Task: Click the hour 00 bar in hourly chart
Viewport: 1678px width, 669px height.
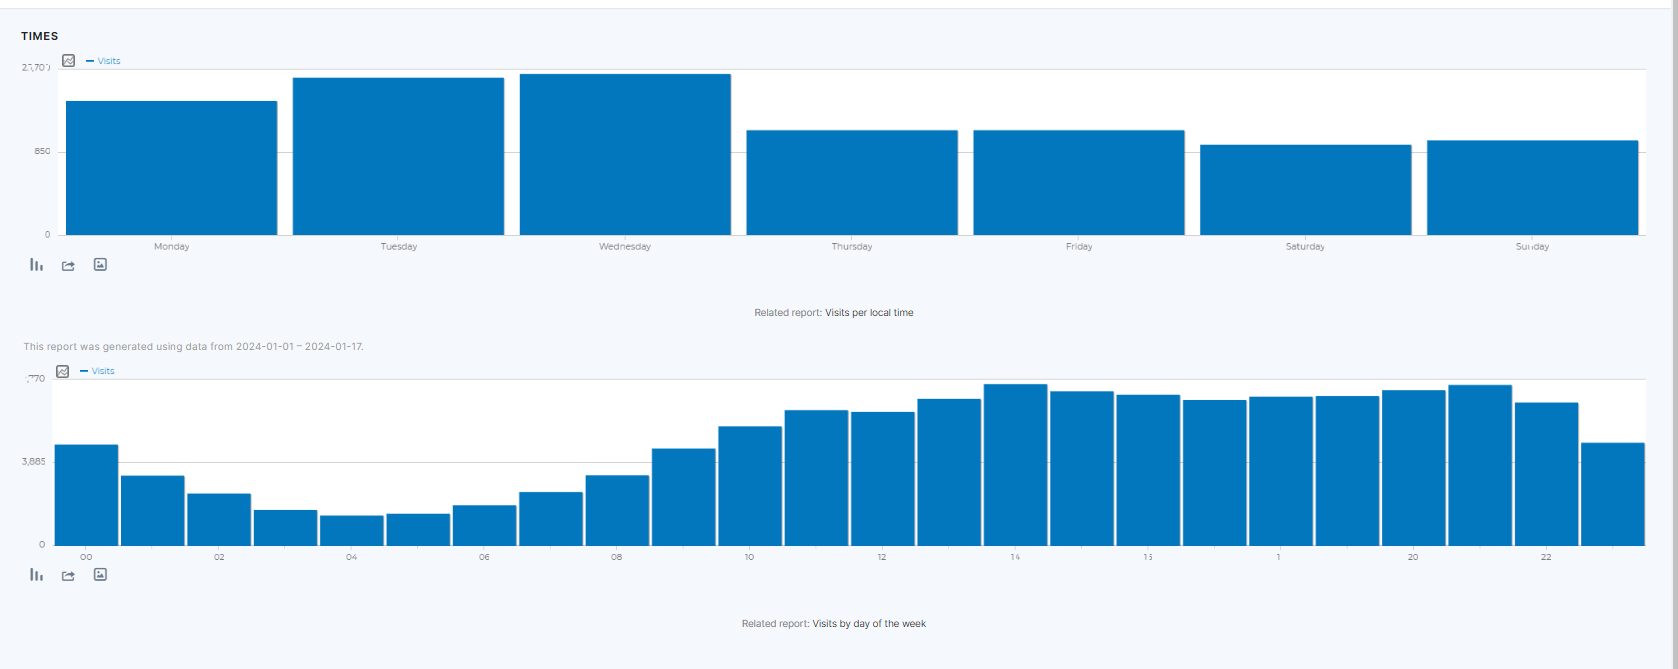Action: click(x=86, y=495)
